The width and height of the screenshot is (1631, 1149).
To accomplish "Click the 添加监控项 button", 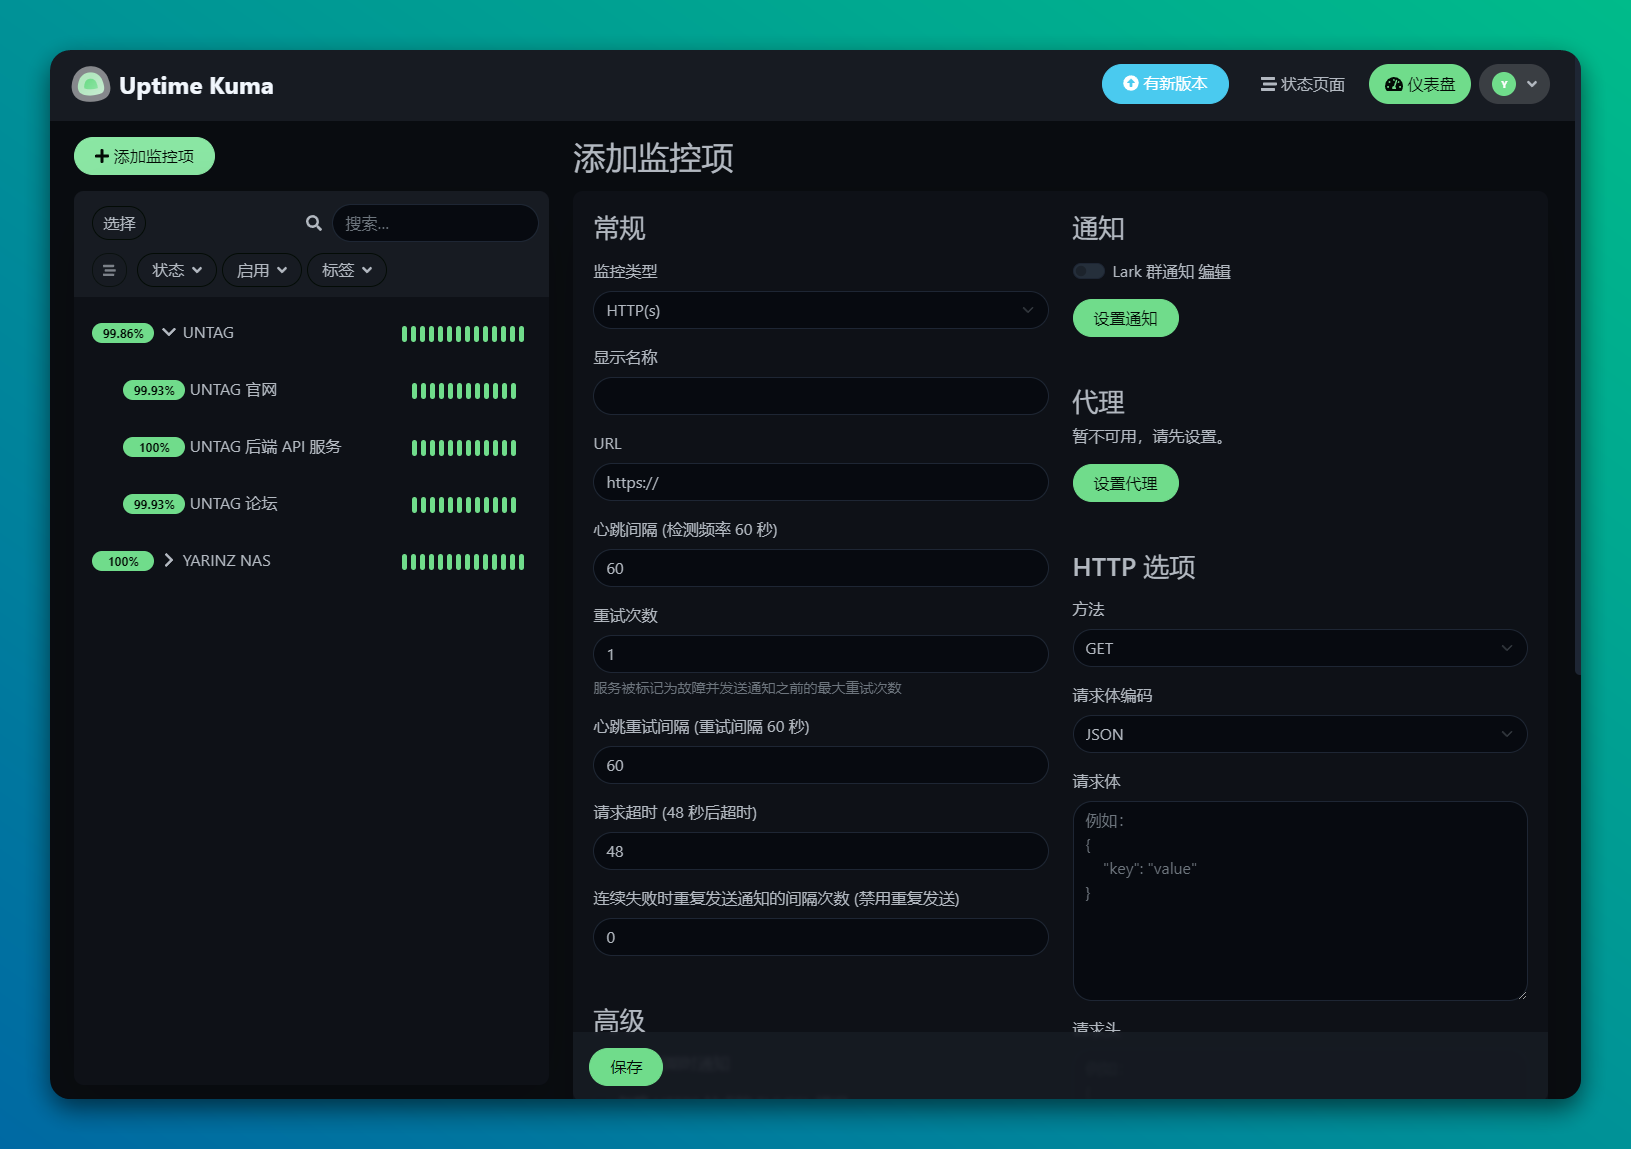I will tap(144, 156).
